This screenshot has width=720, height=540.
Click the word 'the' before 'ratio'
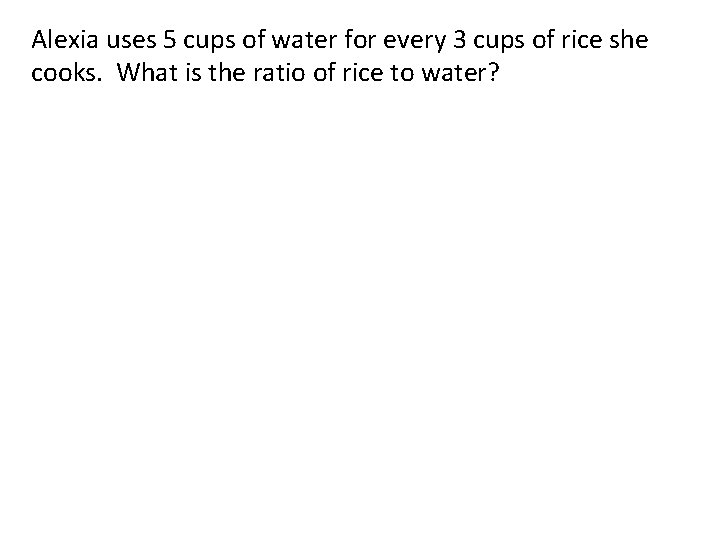[x=226, y=72]
